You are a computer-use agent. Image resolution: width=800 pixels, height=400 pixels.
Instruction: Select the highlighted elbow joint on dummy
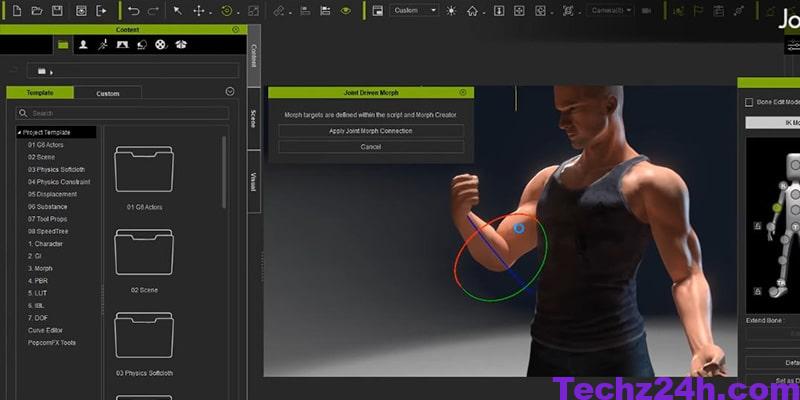[x=777, y=208]
